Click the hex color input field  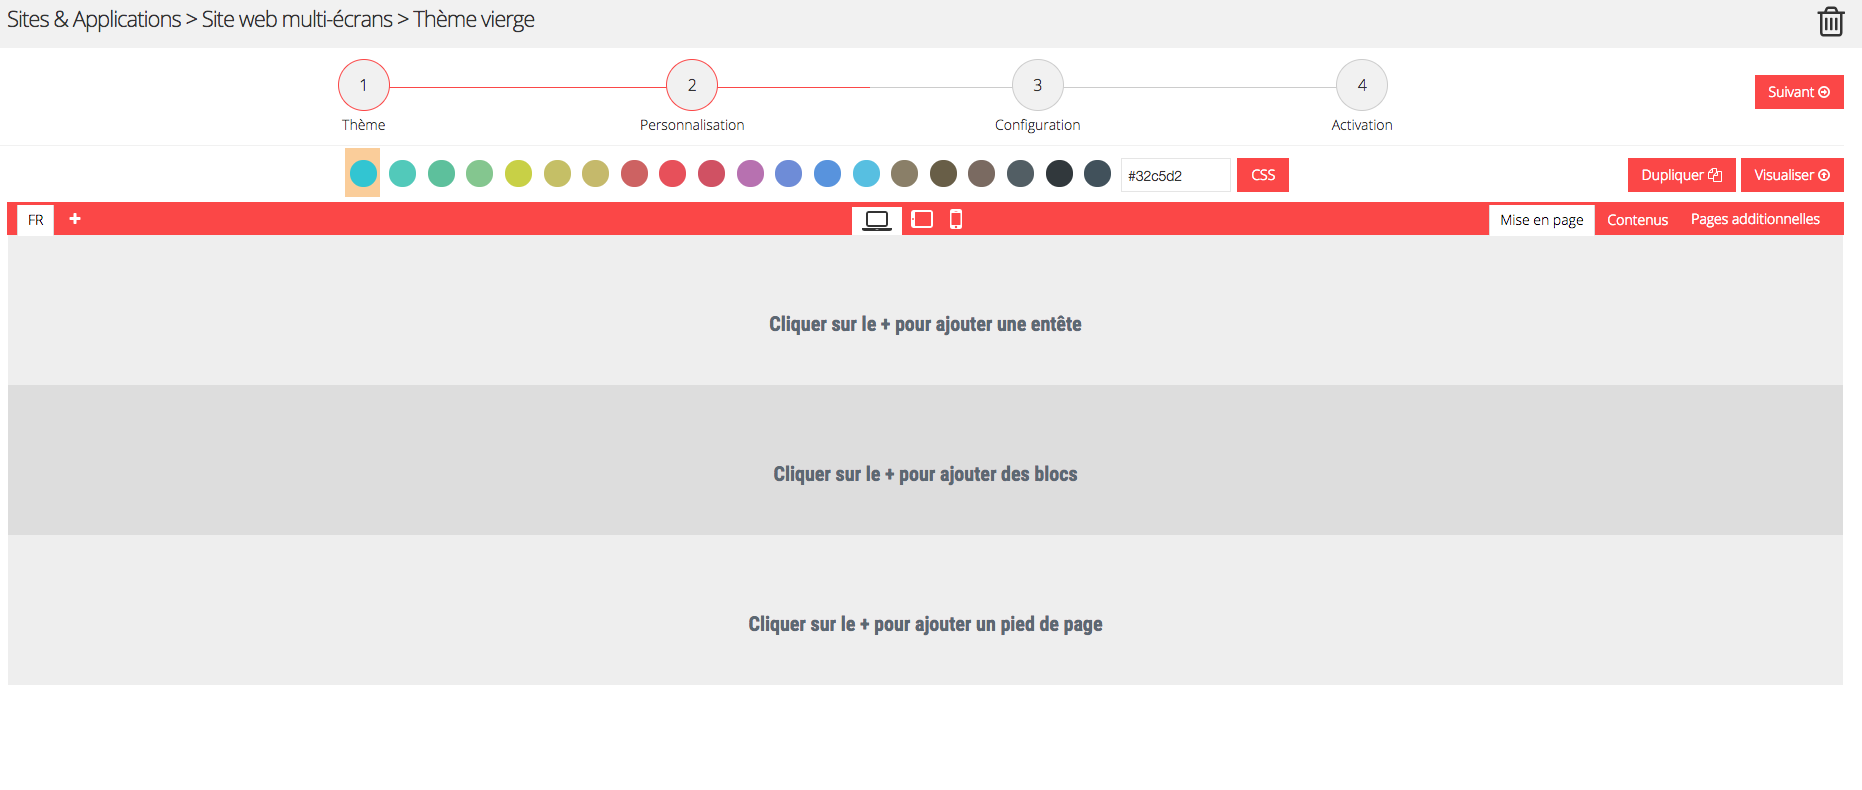[1175, 175]
